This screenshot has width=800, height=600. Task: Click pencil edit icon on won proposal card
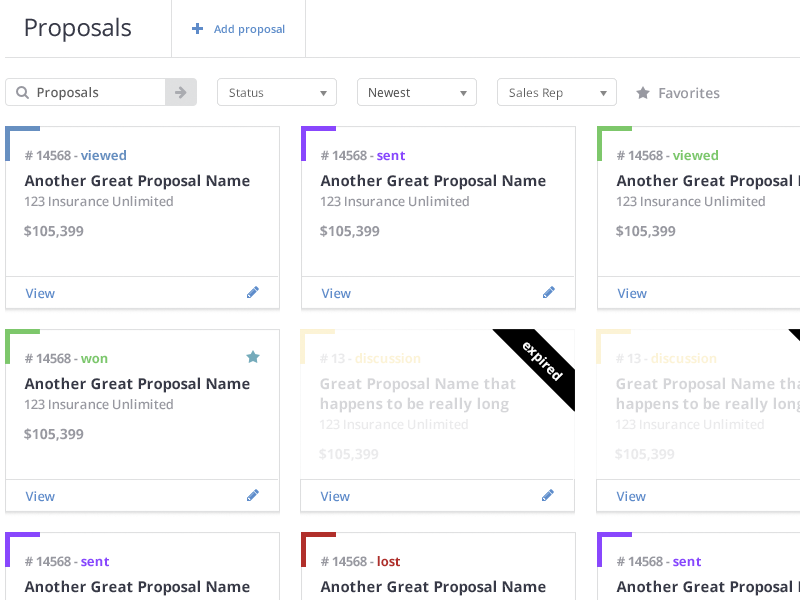(x=253, y=496)
